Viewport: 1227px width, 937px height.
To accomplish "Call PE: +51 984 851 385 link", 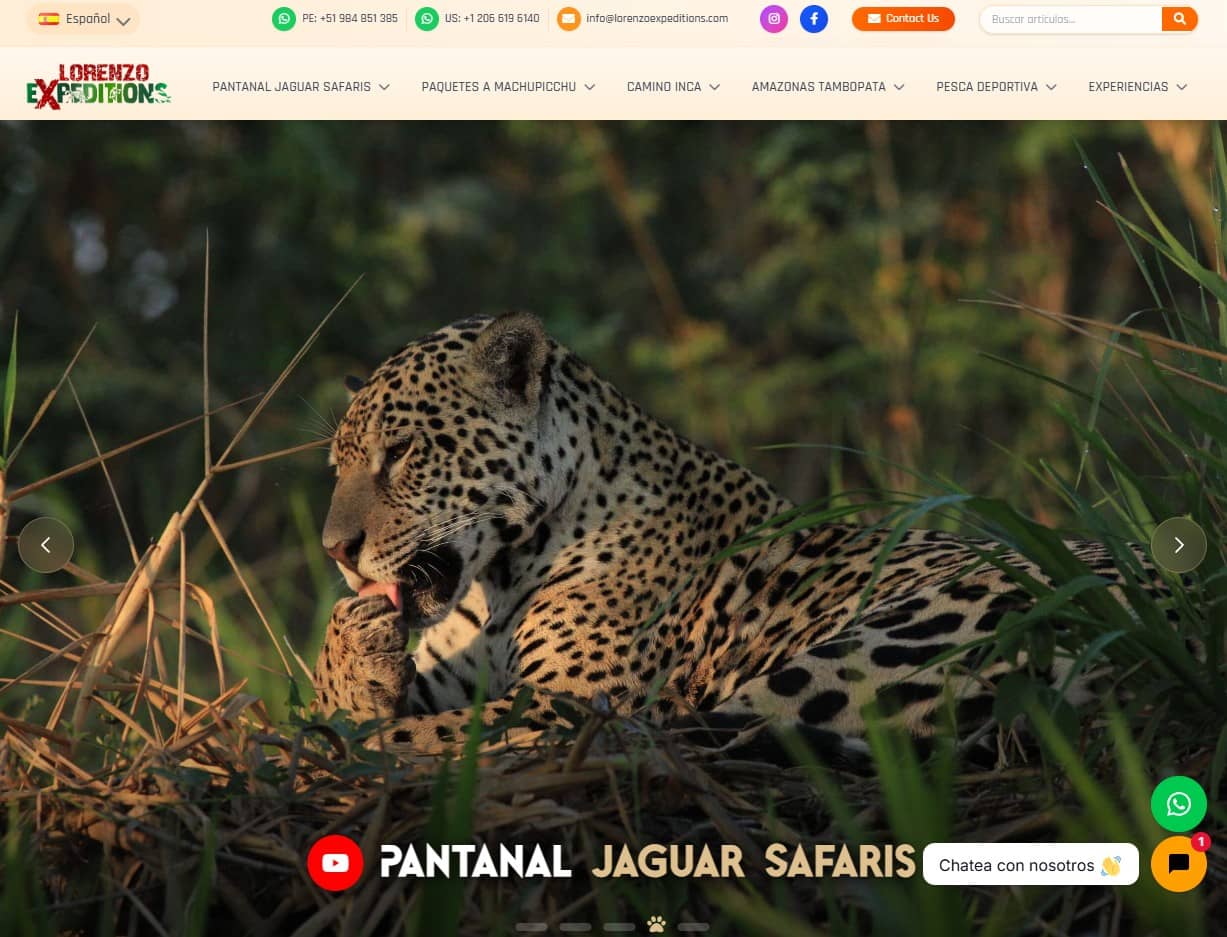I will pyautogui.click(x=350, y=19).
